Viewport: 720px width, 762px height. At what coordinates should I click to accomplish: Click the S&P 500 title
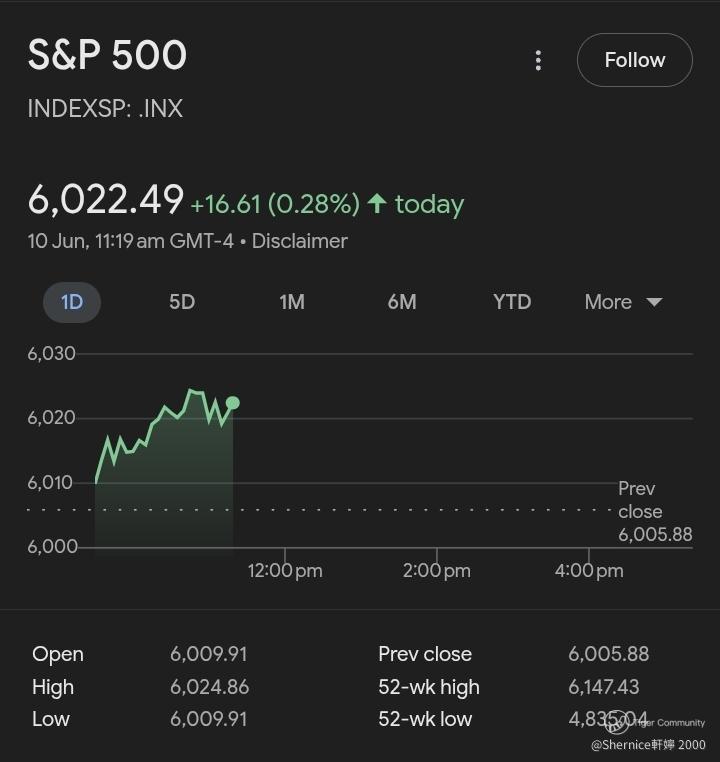[107, 55]
